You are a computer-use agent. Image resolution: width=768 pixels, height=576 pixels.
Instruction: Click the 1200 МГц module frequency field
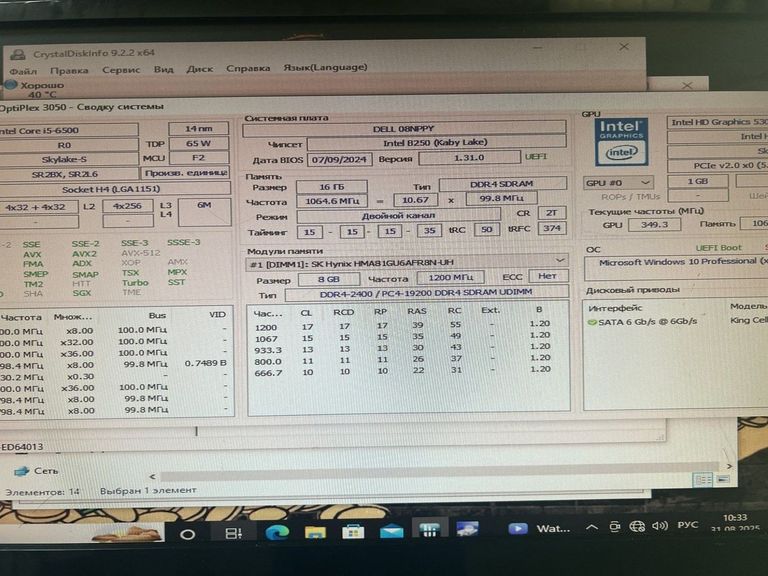(450, 277)
